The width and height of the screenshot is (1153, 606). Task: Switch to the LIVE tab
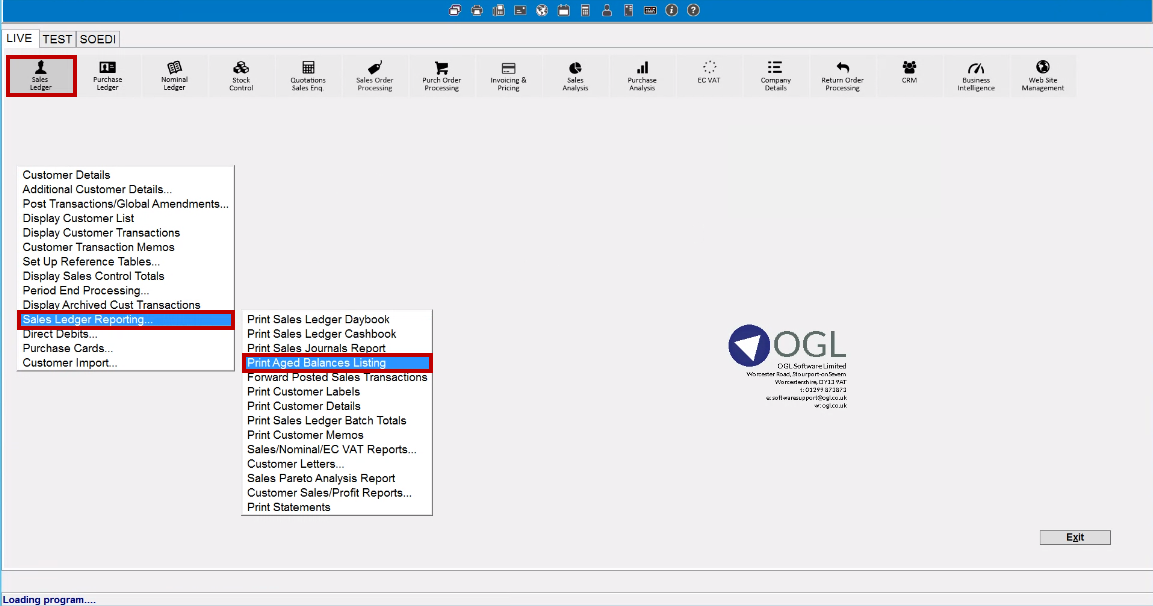pyautogui.click(x=20, y=38)
